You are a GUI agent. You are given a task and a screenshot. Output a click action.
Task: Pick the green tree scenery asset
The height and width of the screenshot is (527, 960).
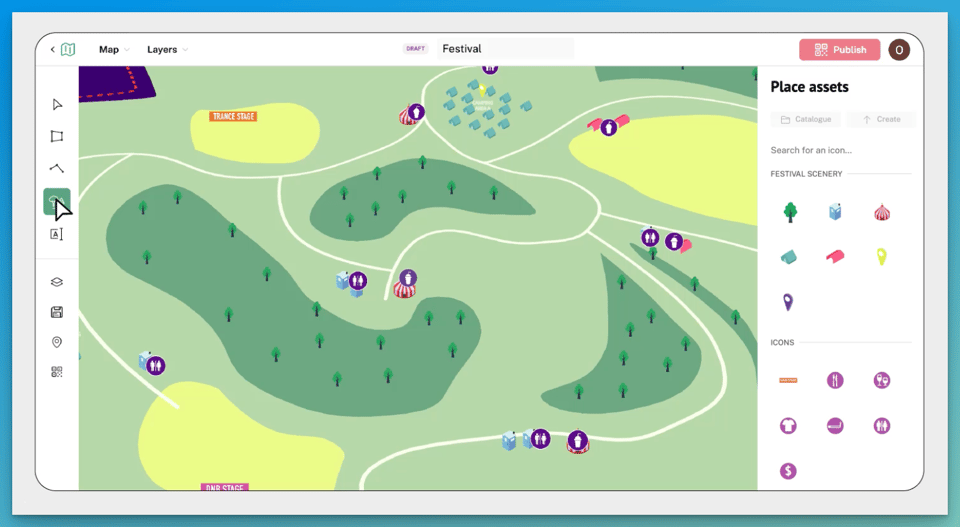point(790,212)
